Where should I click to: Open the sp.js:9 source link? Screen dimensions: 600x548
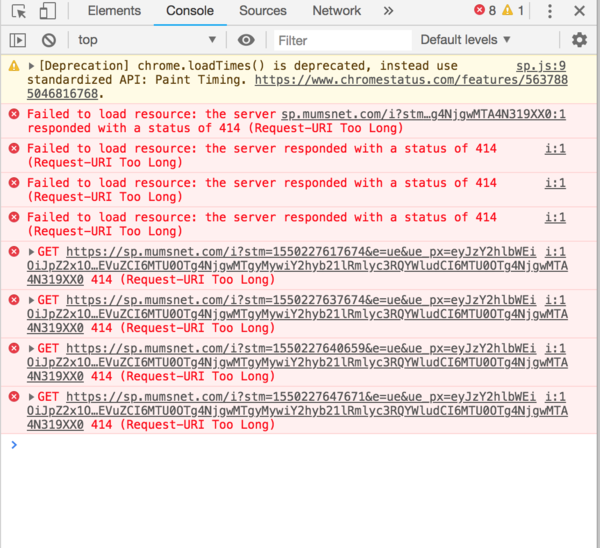541,66
